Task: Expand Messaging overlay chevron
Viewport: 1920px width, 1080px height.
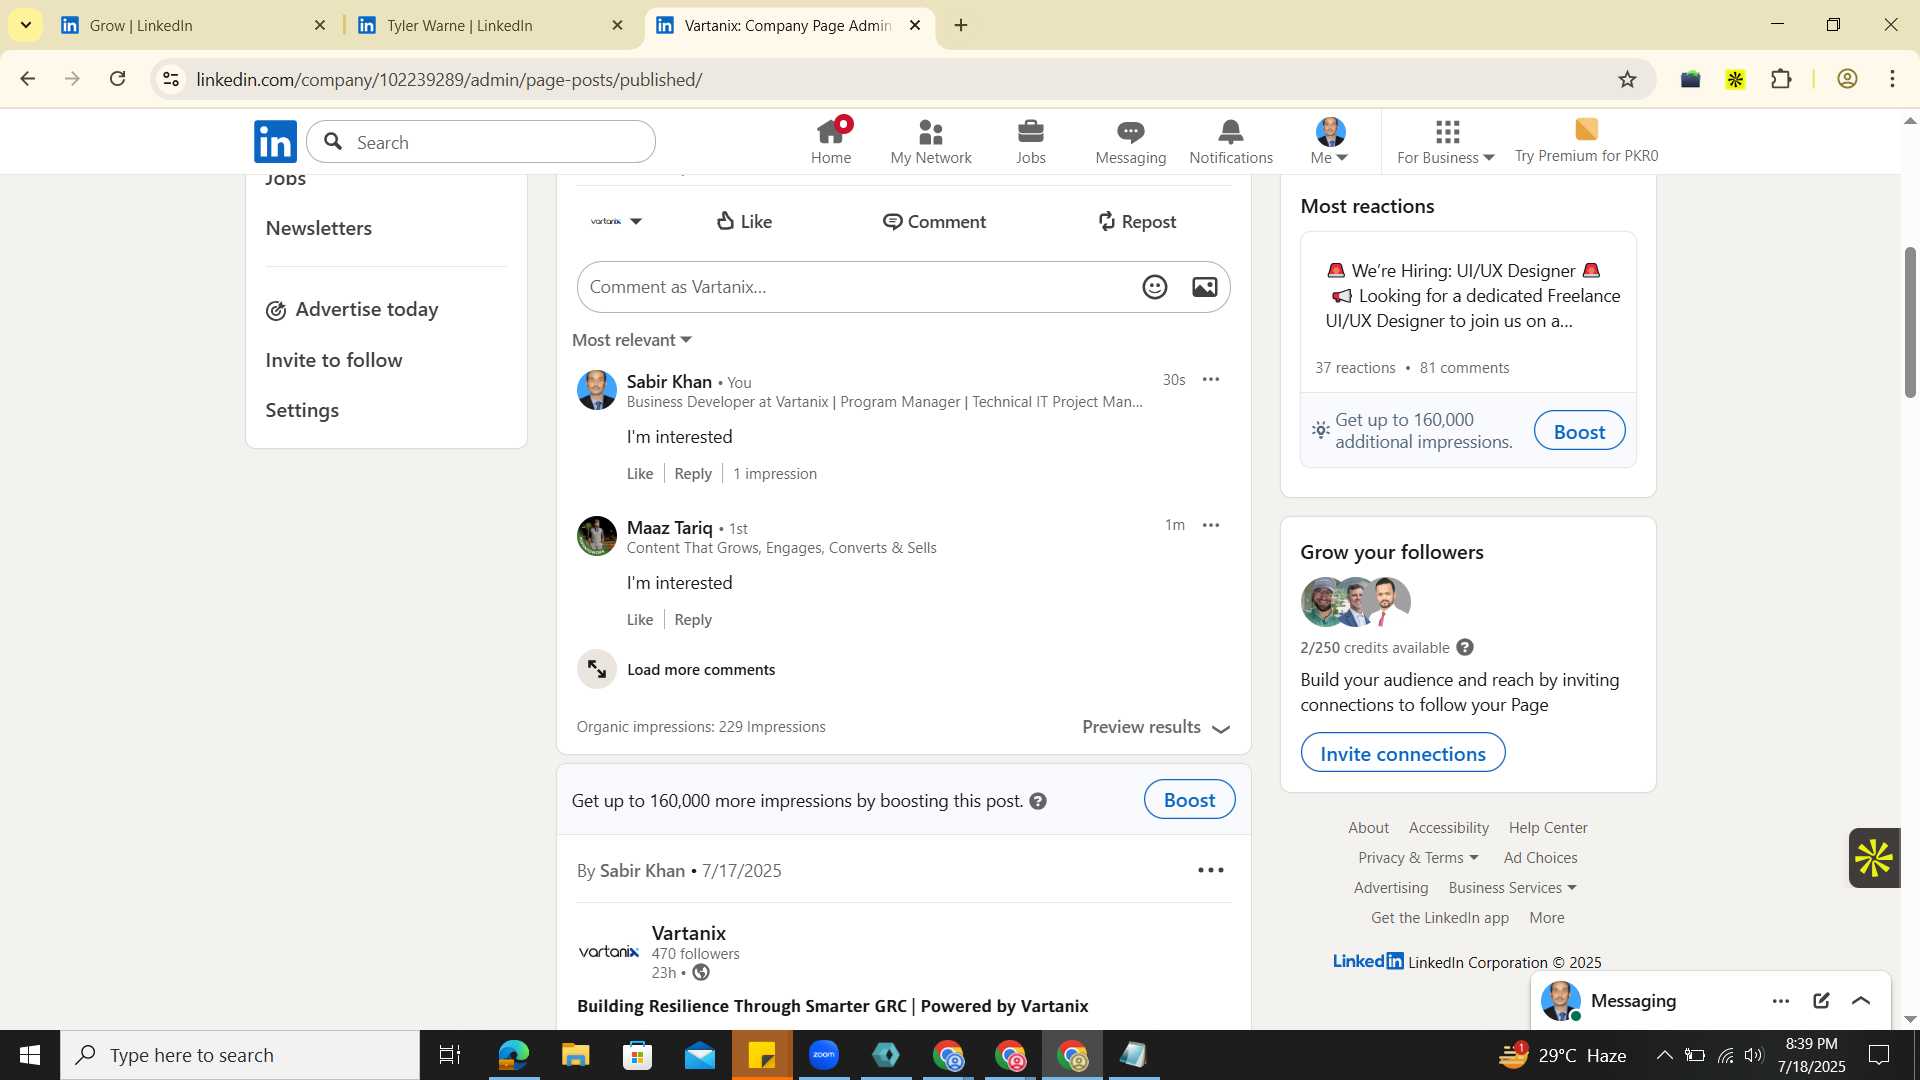Action: (x=1861, y=1001)
